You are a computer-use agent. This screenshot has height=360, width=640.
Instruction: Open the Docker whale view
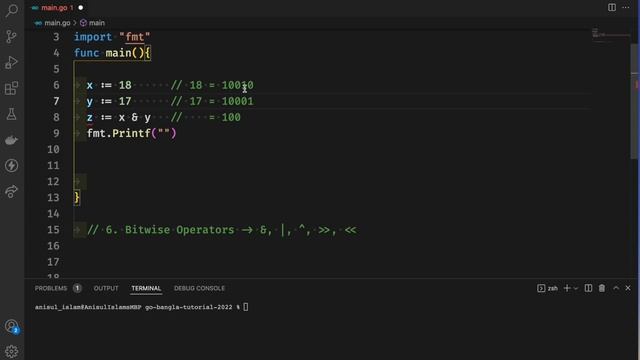11,140
